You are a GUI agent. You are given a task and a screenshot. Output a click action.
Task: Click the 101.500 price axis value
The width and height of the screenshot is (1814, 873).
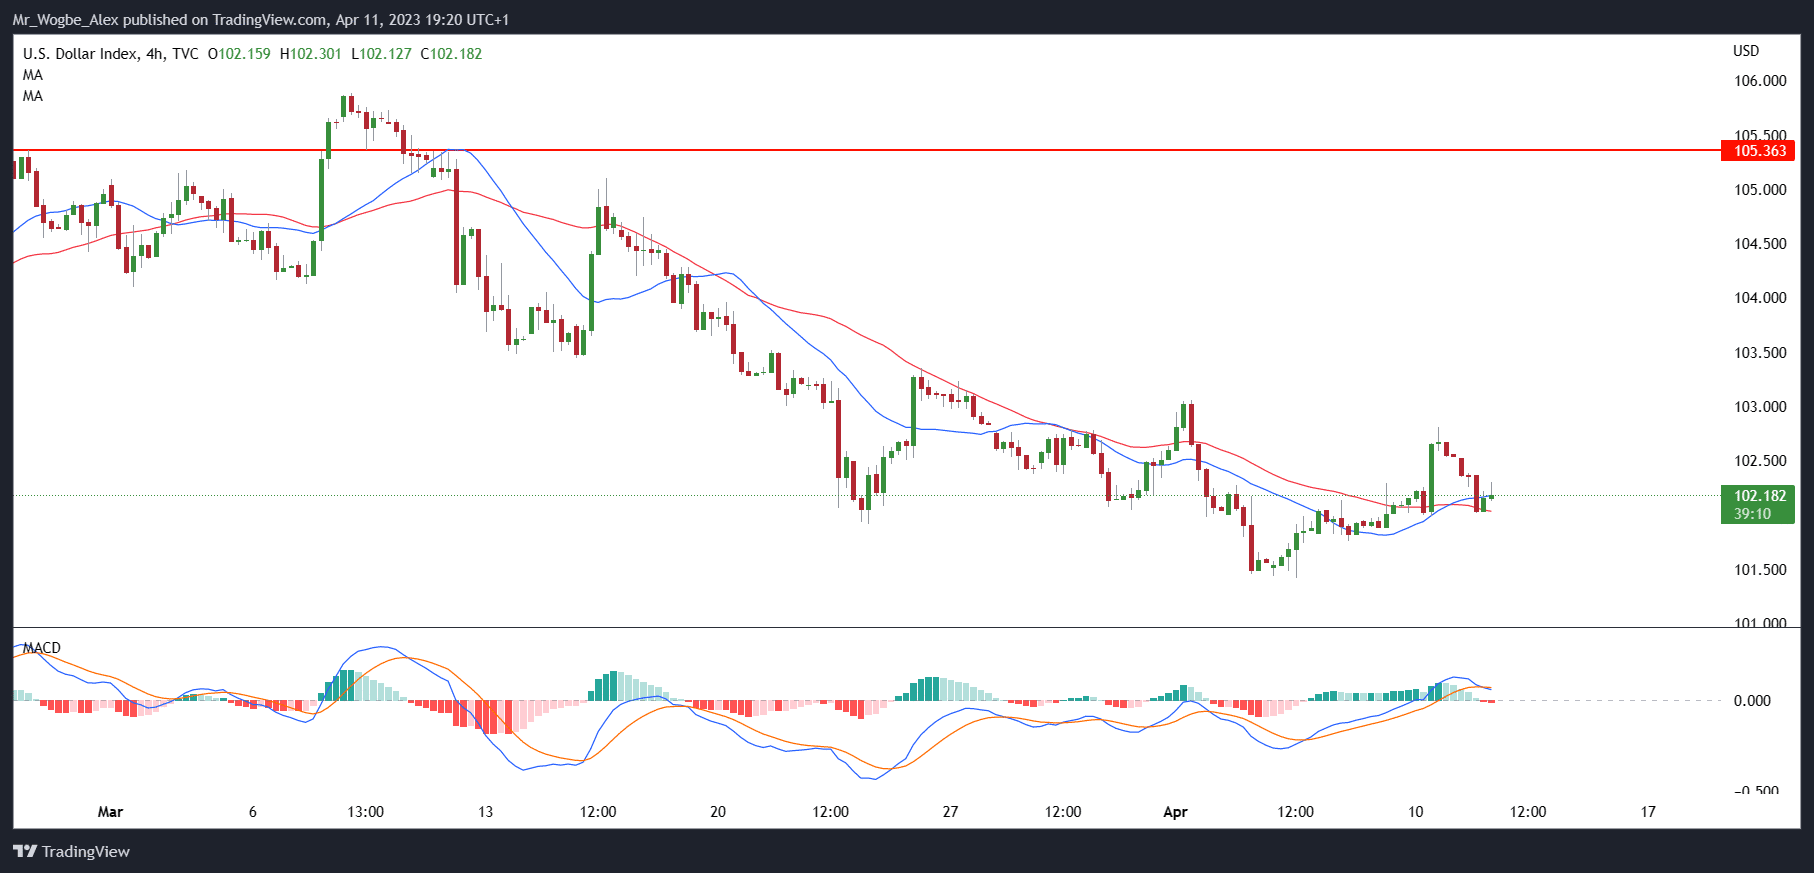click(1760, 570)
